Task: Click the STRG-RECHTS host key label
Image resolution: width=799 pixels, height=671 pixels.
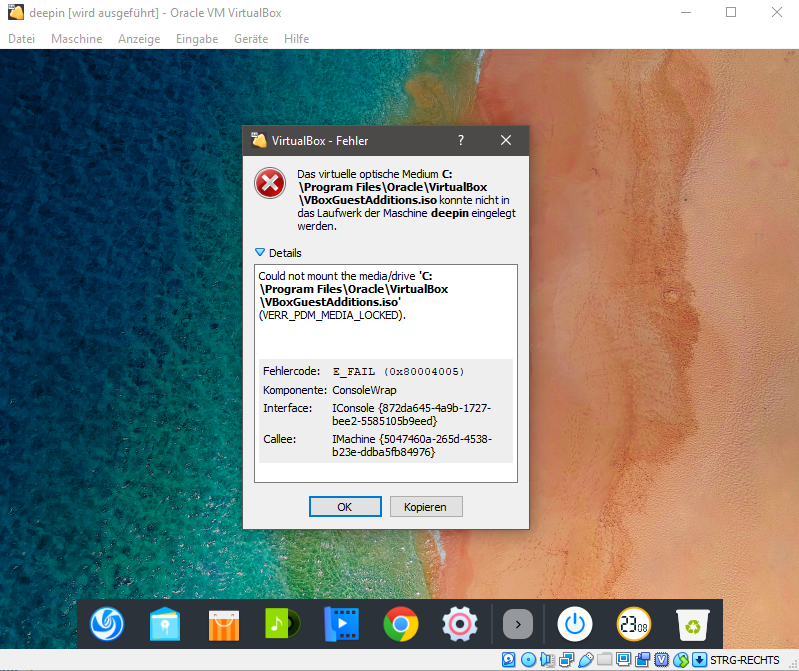Action: click(x=744, y=660)
